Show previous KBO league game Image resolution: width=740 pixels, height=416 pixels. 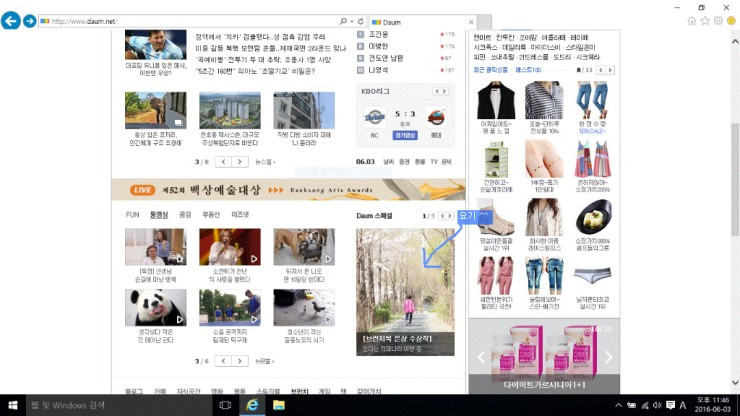pos(437,91)
